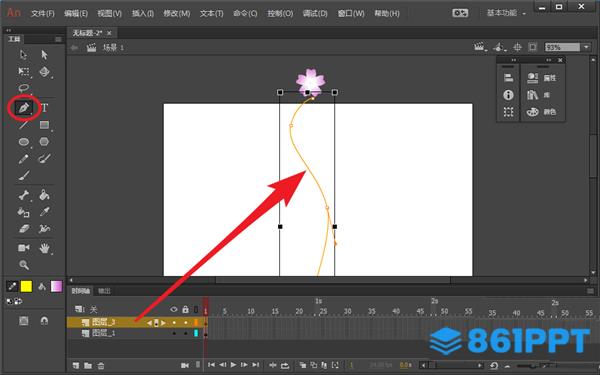
Task: Select the 3D Rotation tool
Action: pos(44,72)
